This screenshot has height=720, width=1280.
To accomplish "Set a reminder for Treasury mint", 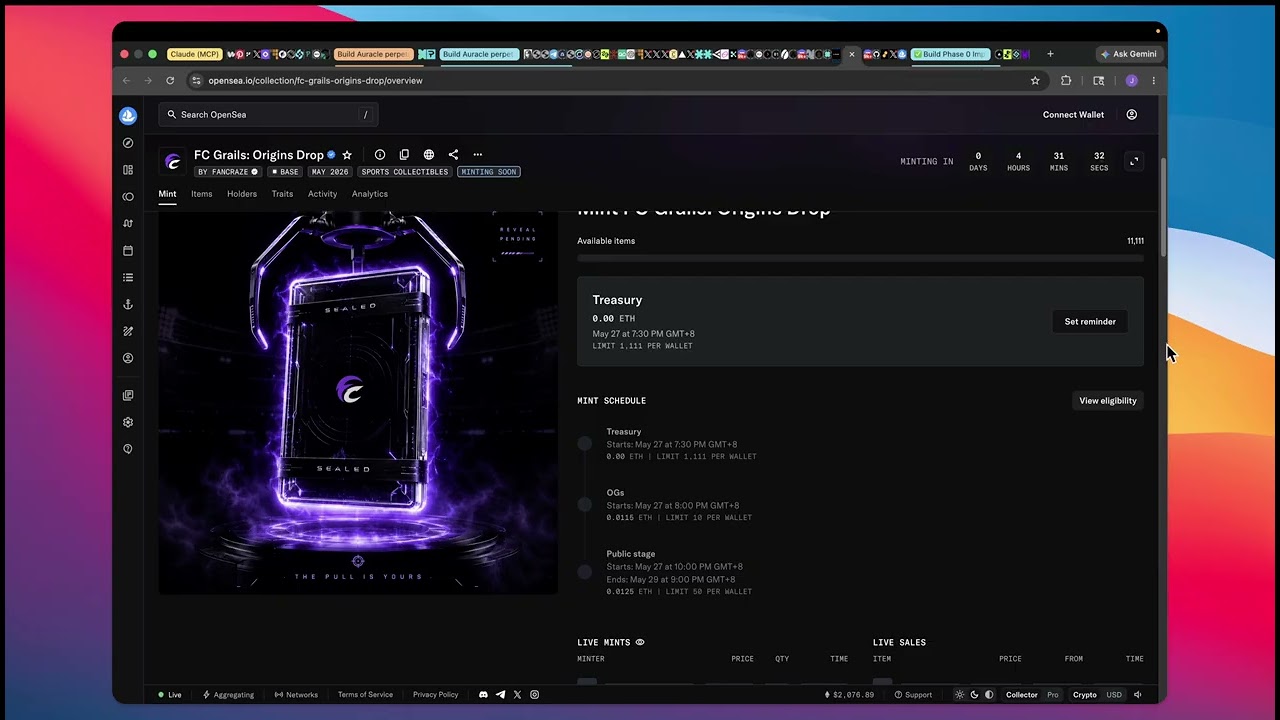I will (1090, 322).
